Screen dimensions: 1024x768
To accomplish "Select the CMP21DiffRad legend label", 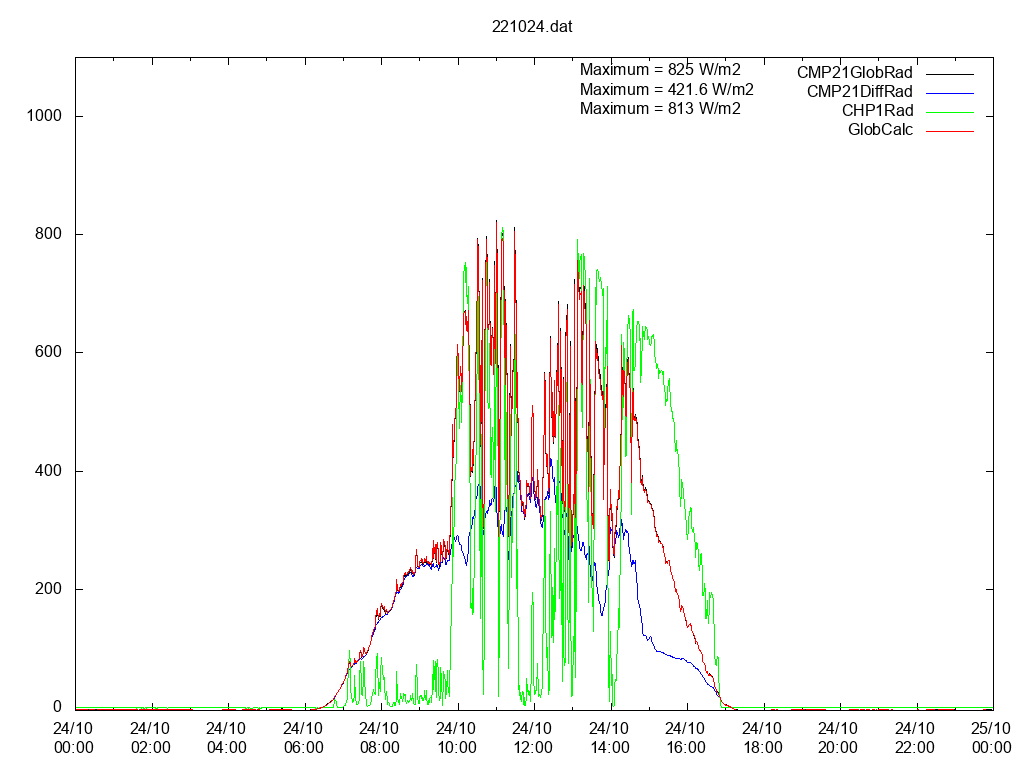I will (859, 91).
